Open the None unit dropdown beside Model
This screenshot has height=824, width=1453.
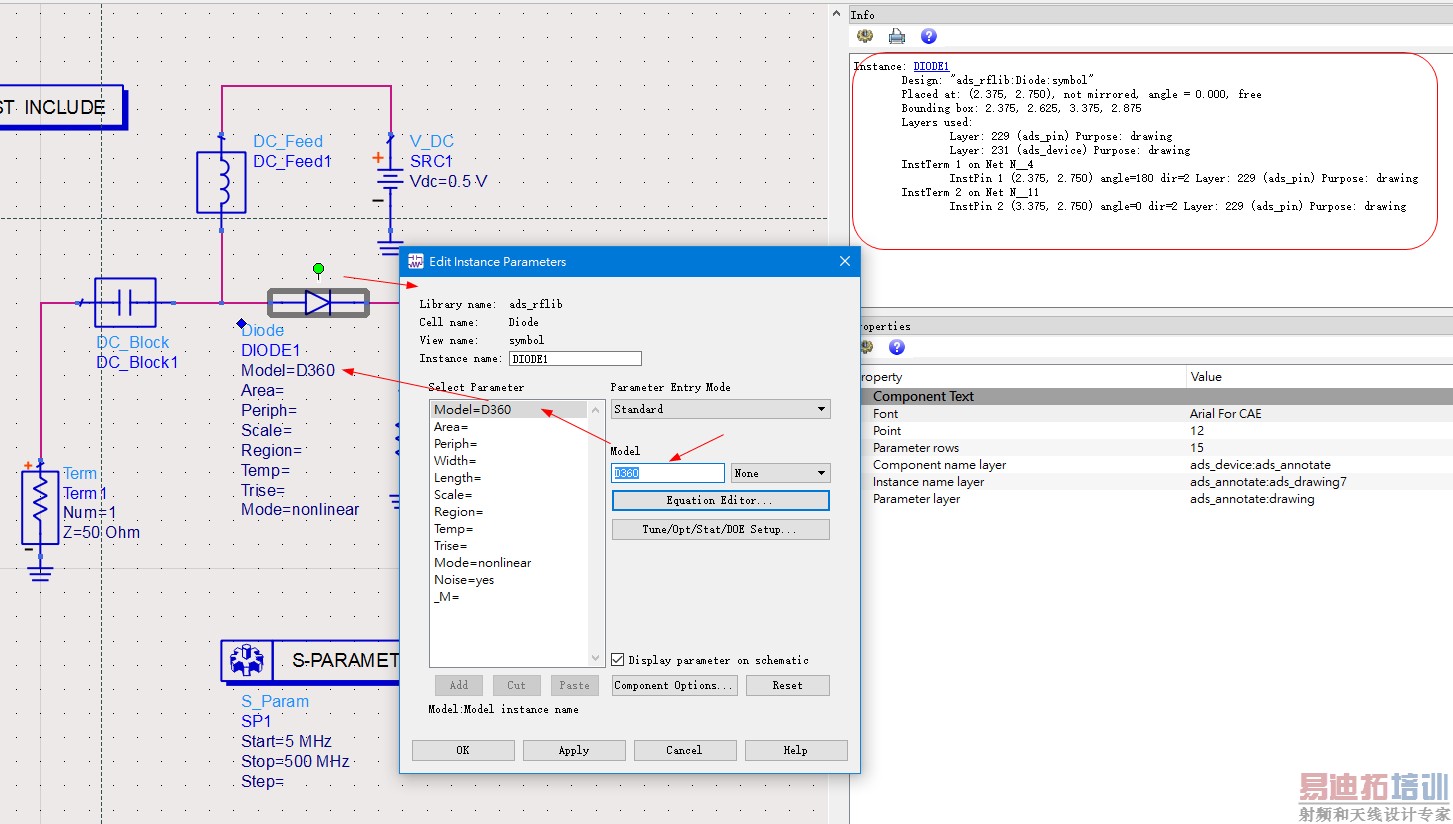780,473
